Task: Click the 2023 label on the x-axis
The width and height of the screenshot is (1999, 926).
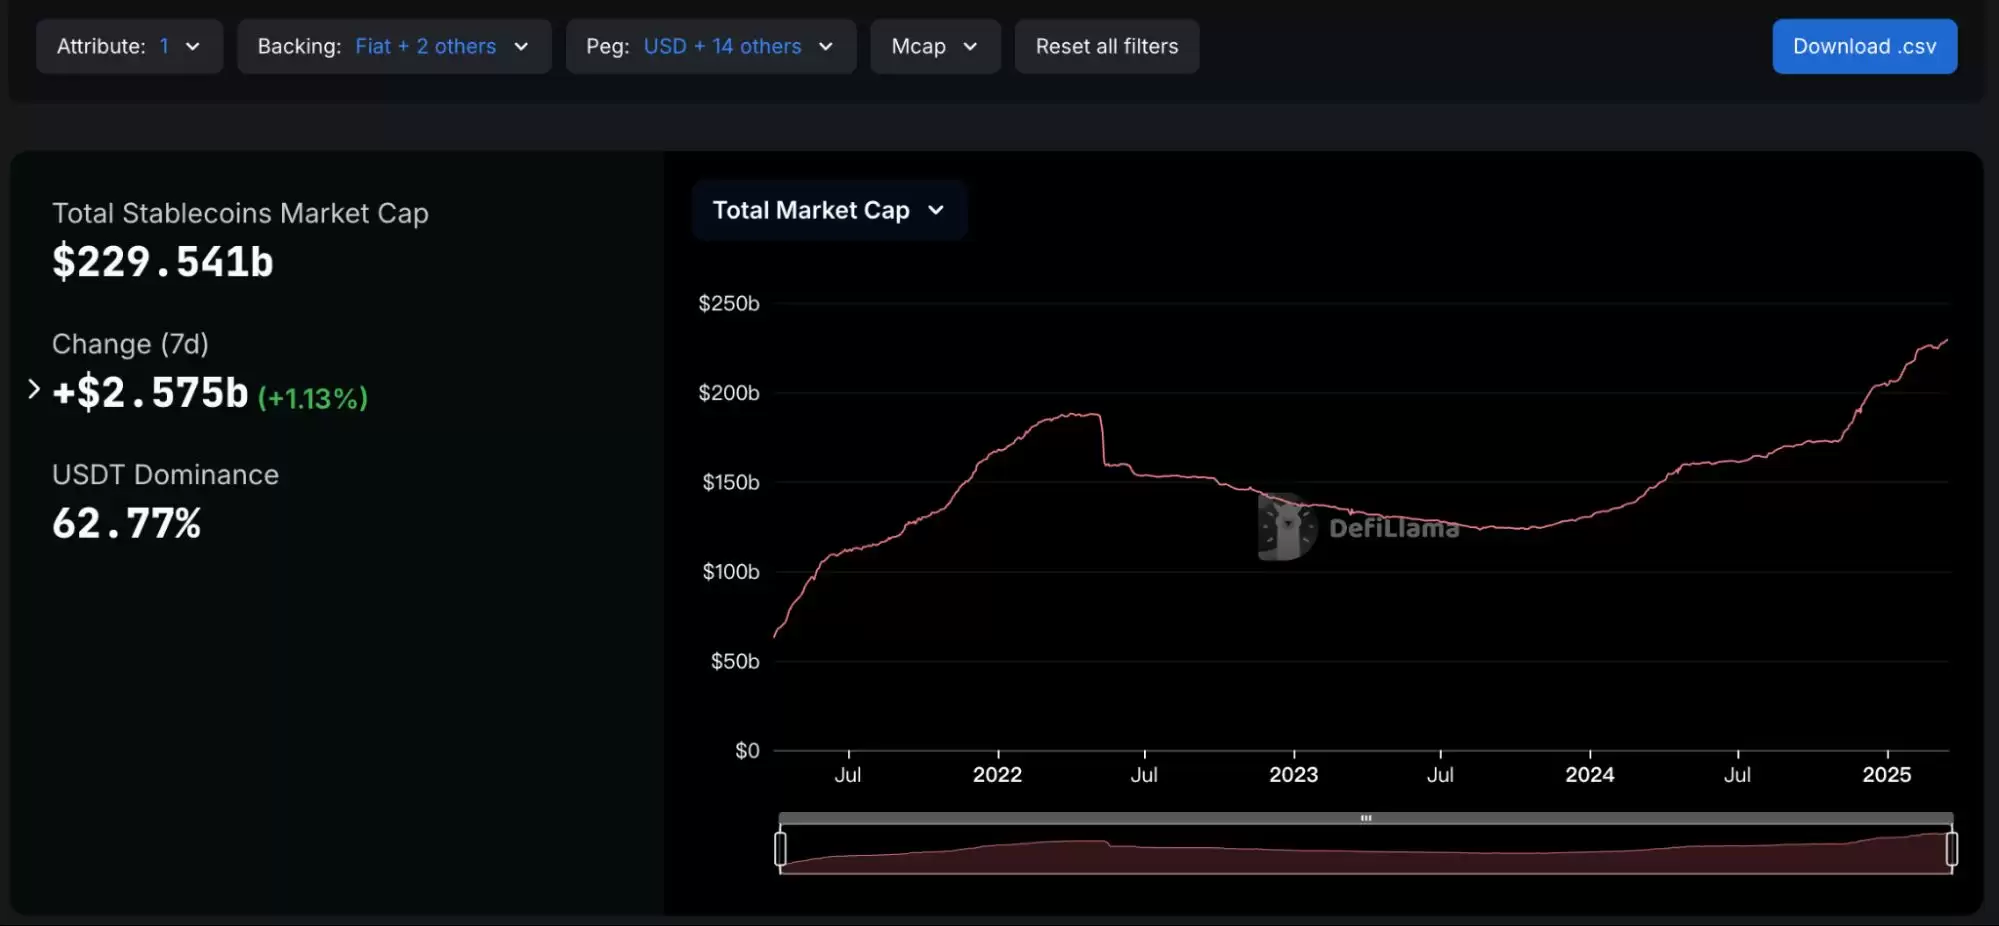Action: (x=1293, y=775)
